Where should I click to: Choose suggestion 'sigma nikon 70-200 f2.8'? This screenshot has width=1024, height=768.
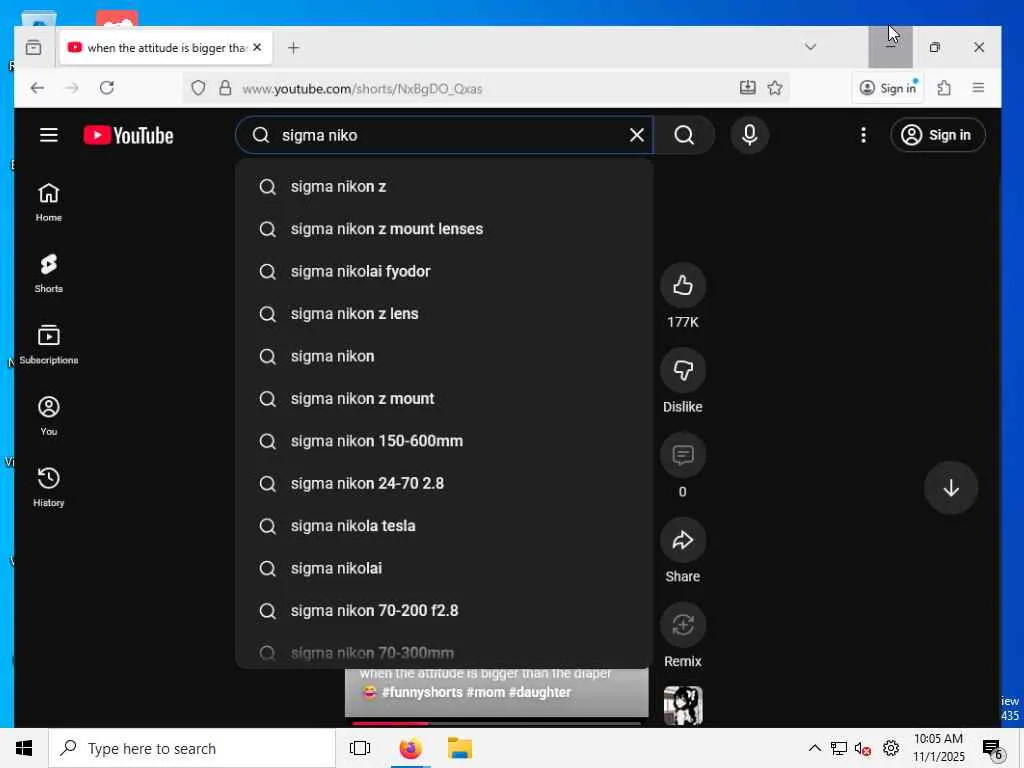click(444, 611)
